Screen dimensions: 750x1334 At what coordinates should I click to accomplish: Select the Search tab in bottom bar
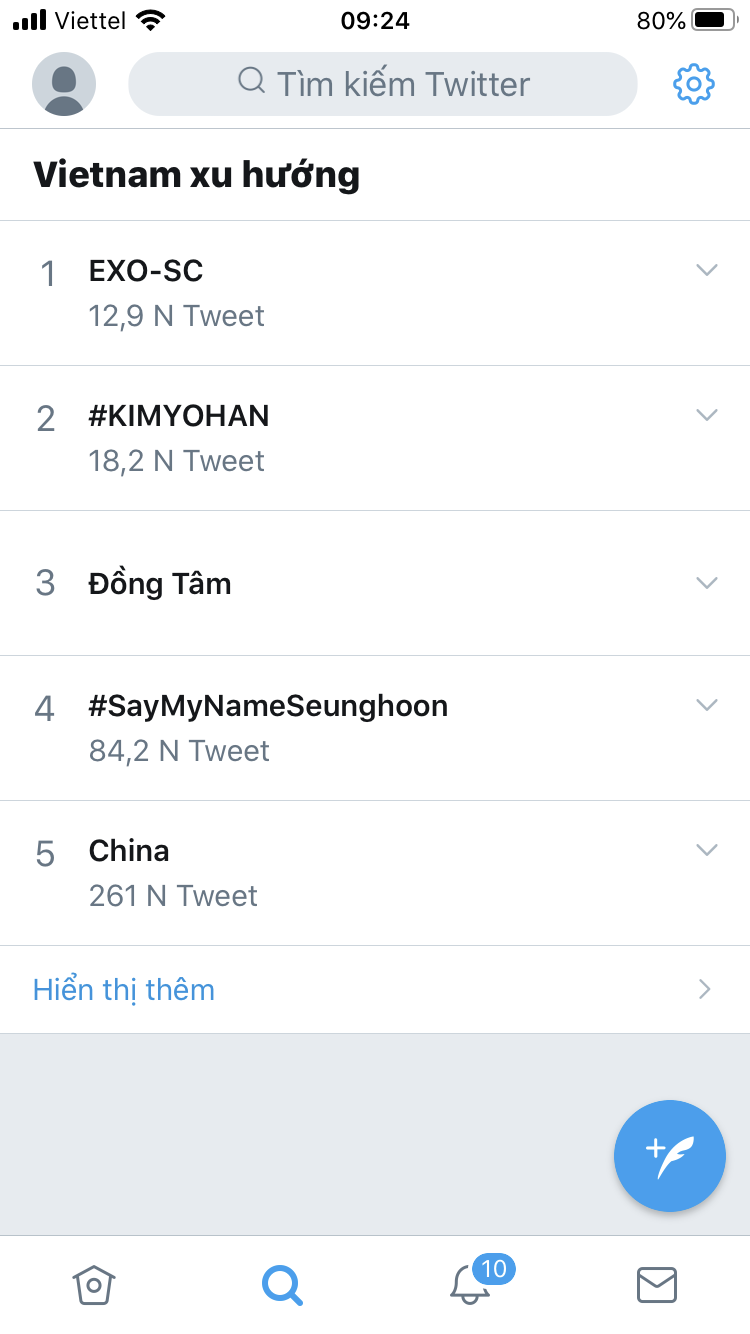click(x=282, y=1284)
